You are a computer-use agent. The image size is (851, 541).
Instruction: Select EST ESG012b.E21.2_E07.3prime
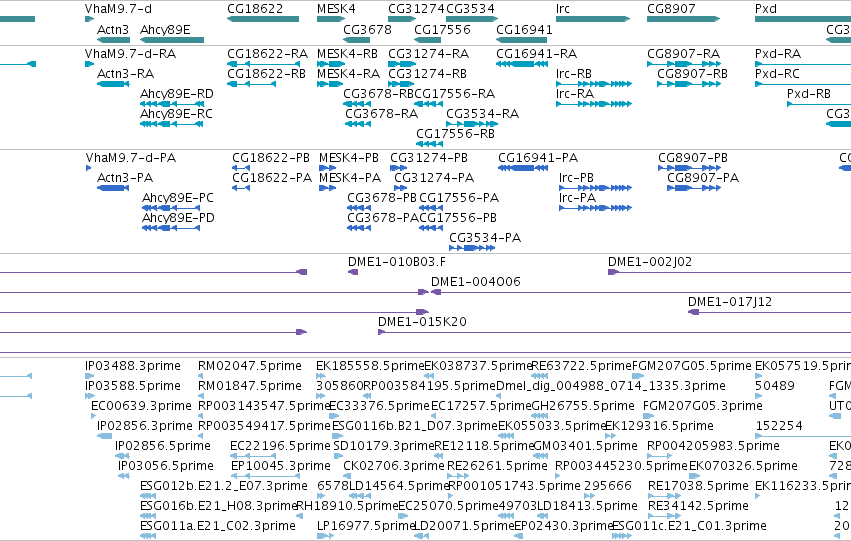[x=148, y=497]
